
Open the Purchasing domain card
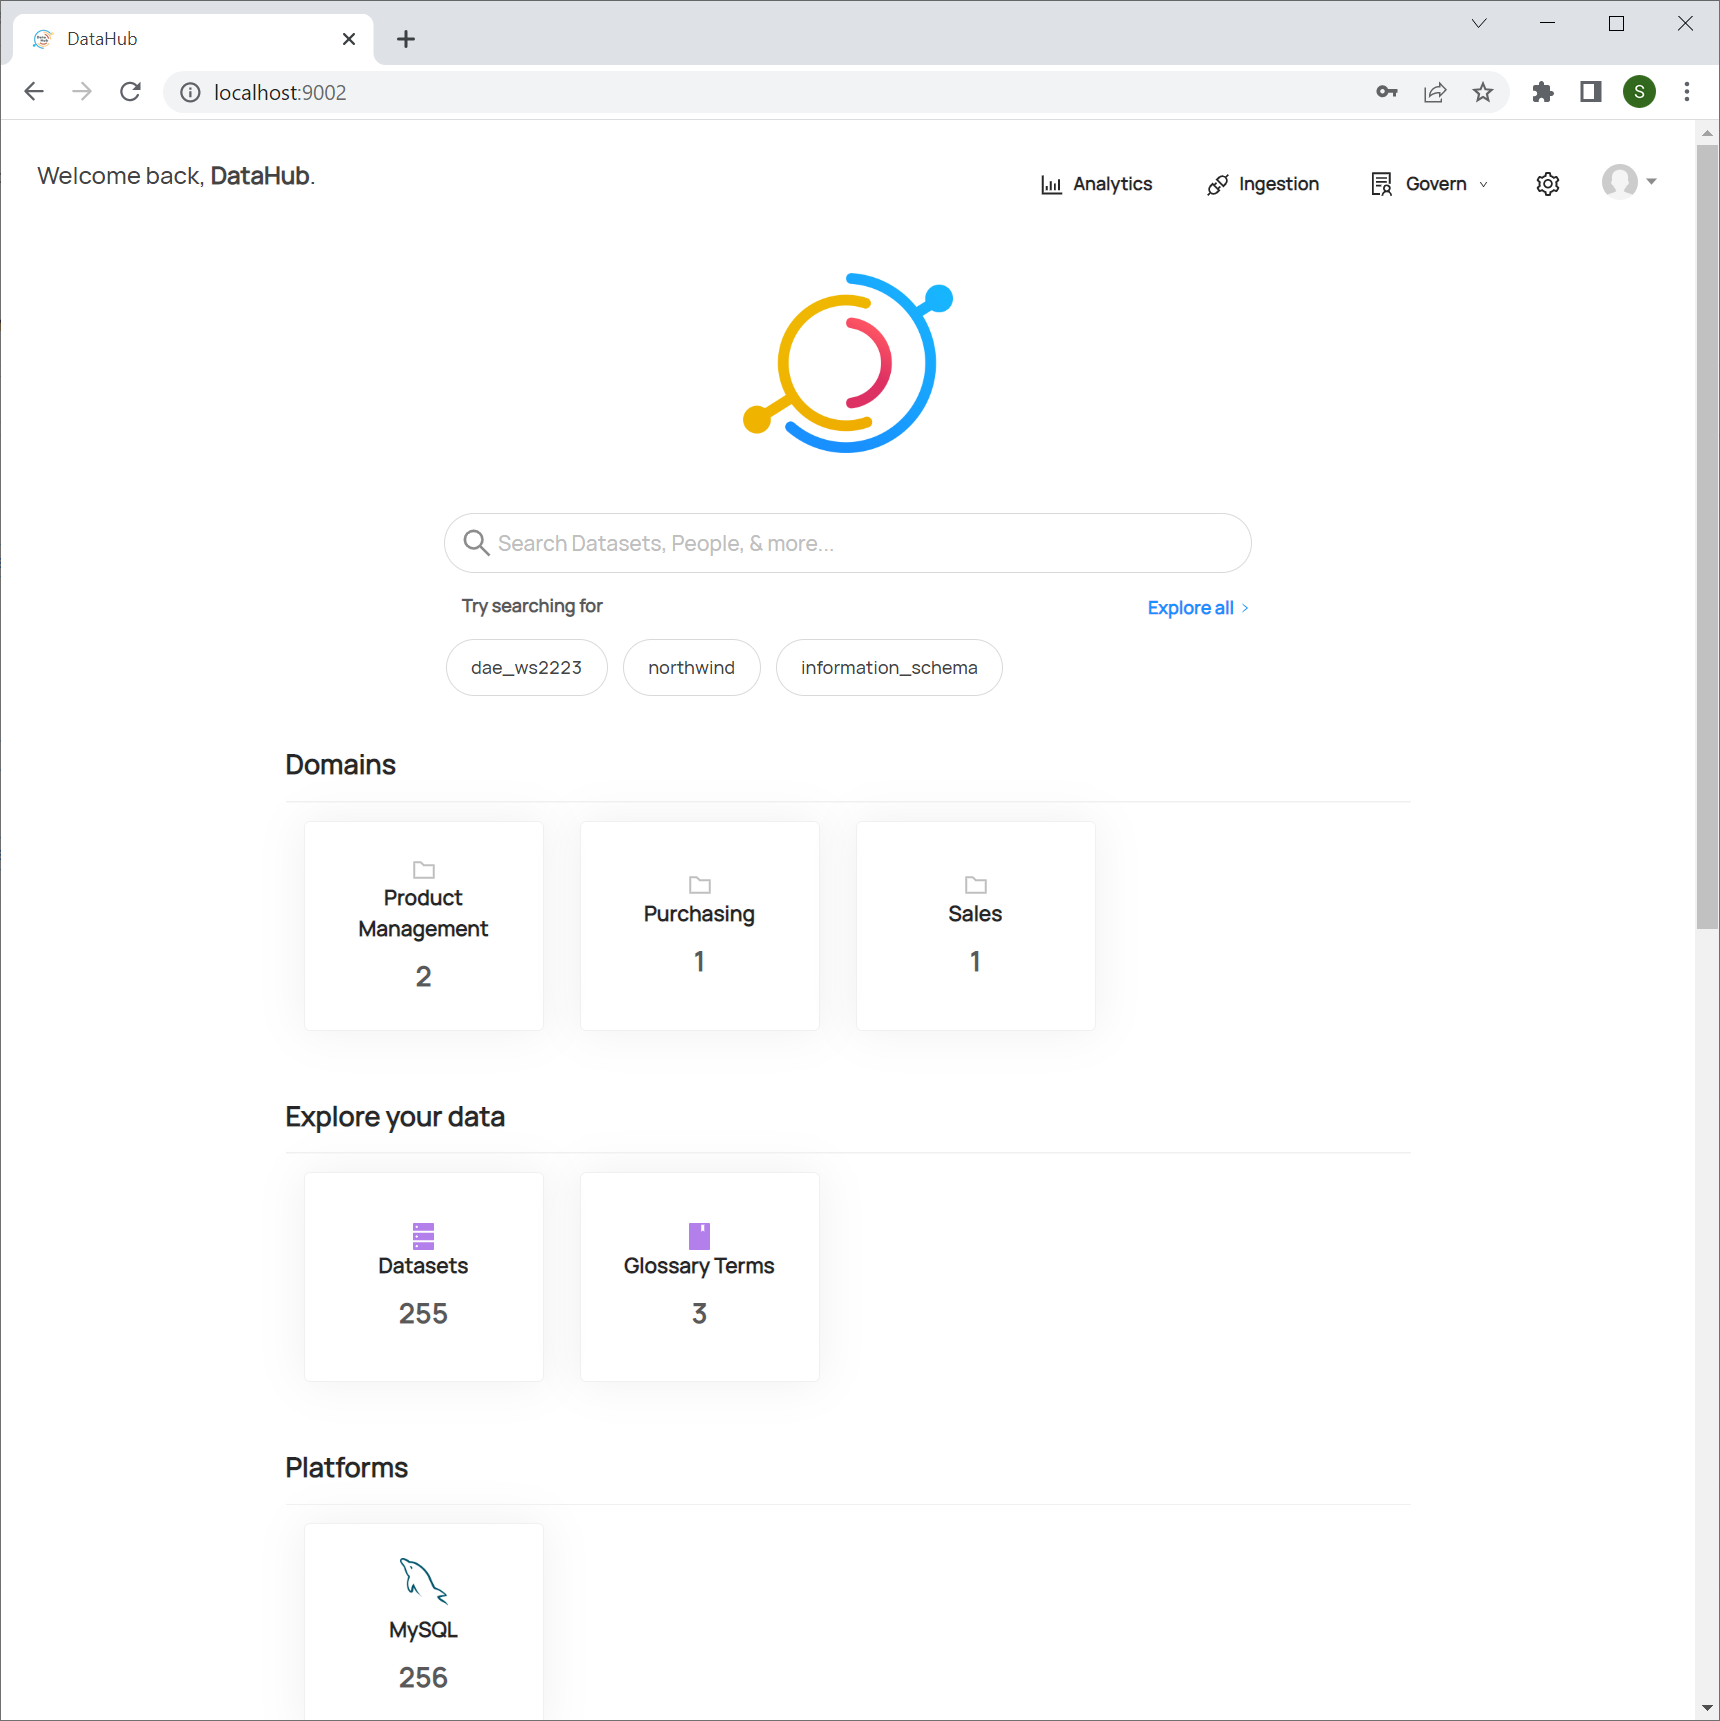[x=700, y=926]
